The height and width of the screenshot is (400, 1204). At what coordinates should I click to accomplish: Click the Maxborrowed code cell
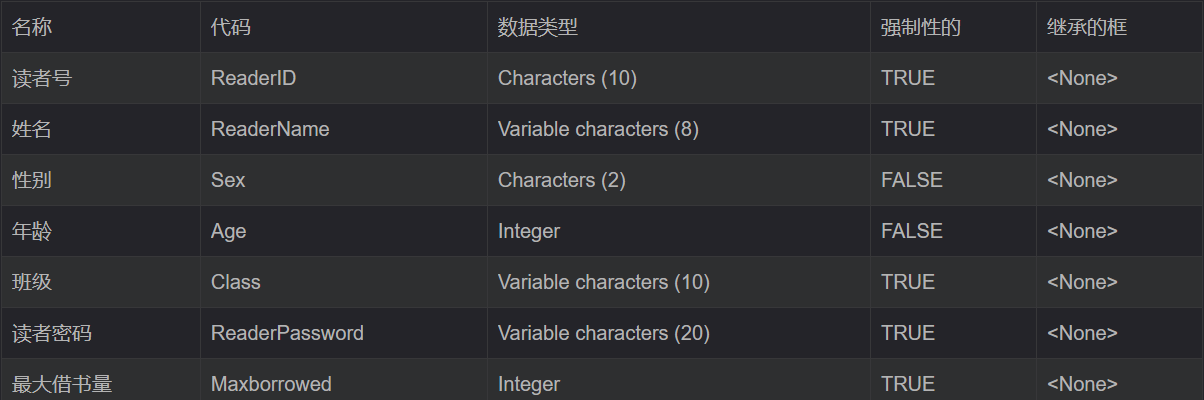tap(271, 384)
